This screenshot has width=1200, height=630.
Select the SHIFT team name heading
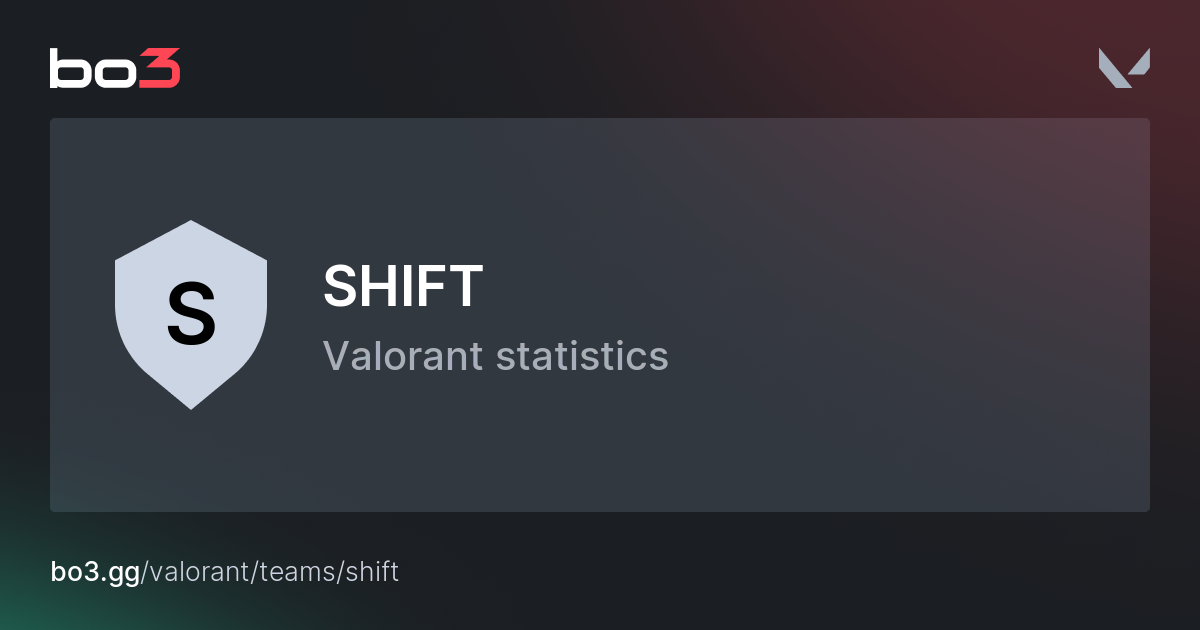click(403, 287)
